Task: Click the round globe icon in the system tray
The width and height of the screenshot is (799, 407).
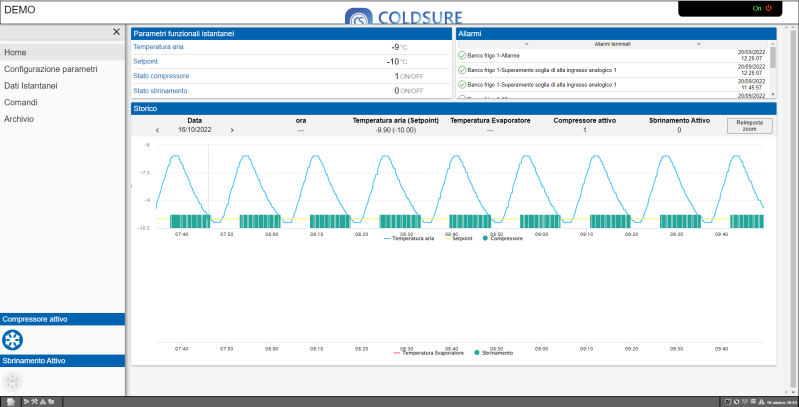Action: [736, 401]
